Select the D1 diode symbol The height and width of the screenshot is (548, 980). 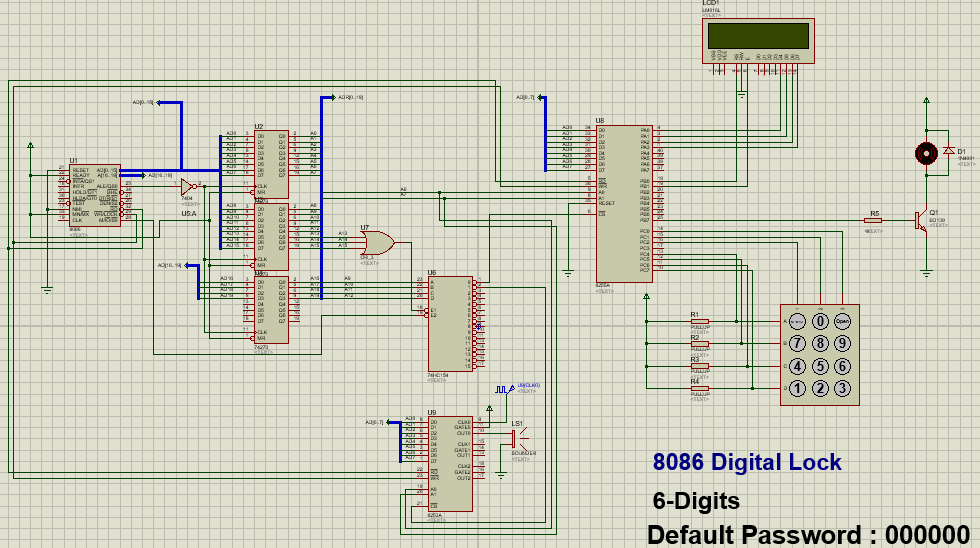pos(948,151)
